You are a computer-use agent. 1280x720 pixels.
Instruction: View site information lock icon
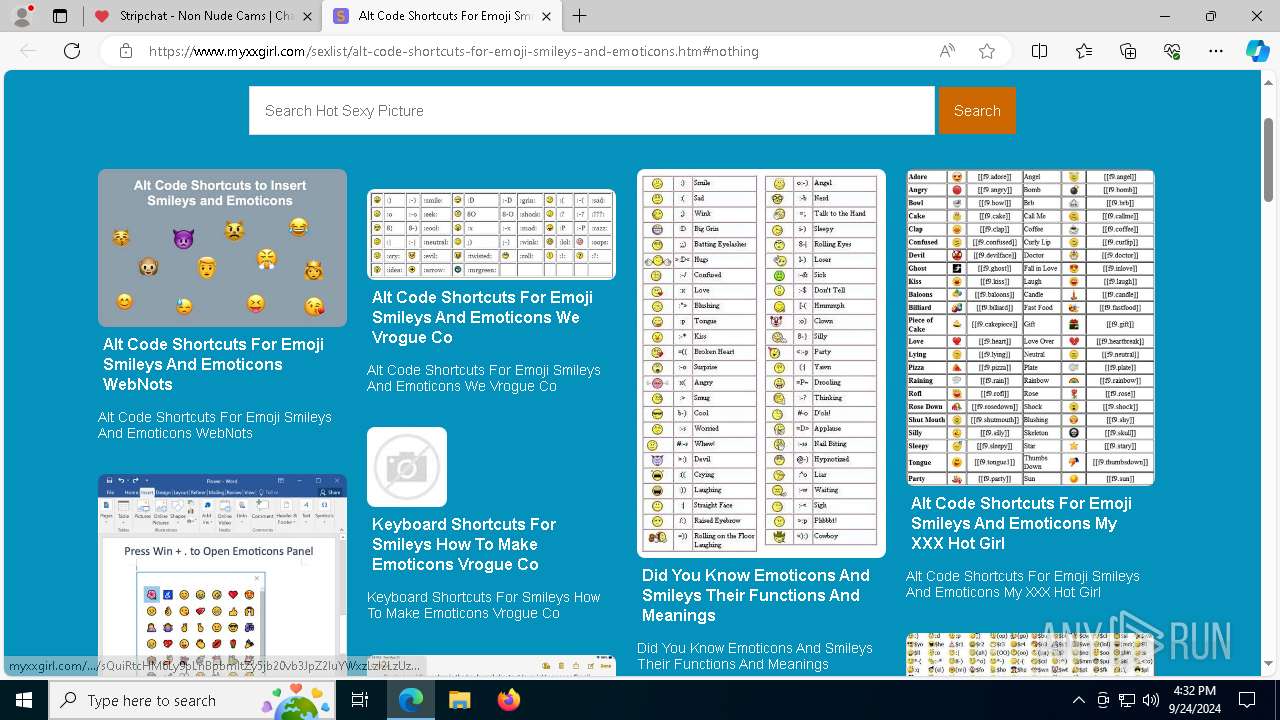coord(125,51)
